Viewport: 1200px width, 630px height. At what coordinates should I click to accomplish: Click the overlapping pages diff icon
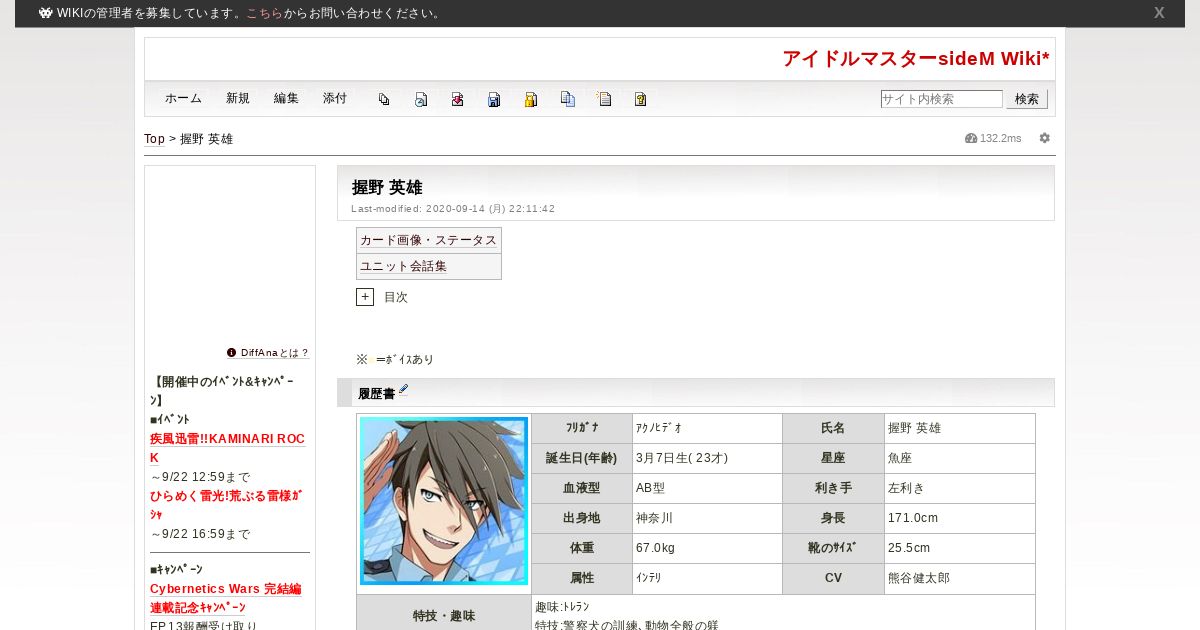click(x=384, y=99)
